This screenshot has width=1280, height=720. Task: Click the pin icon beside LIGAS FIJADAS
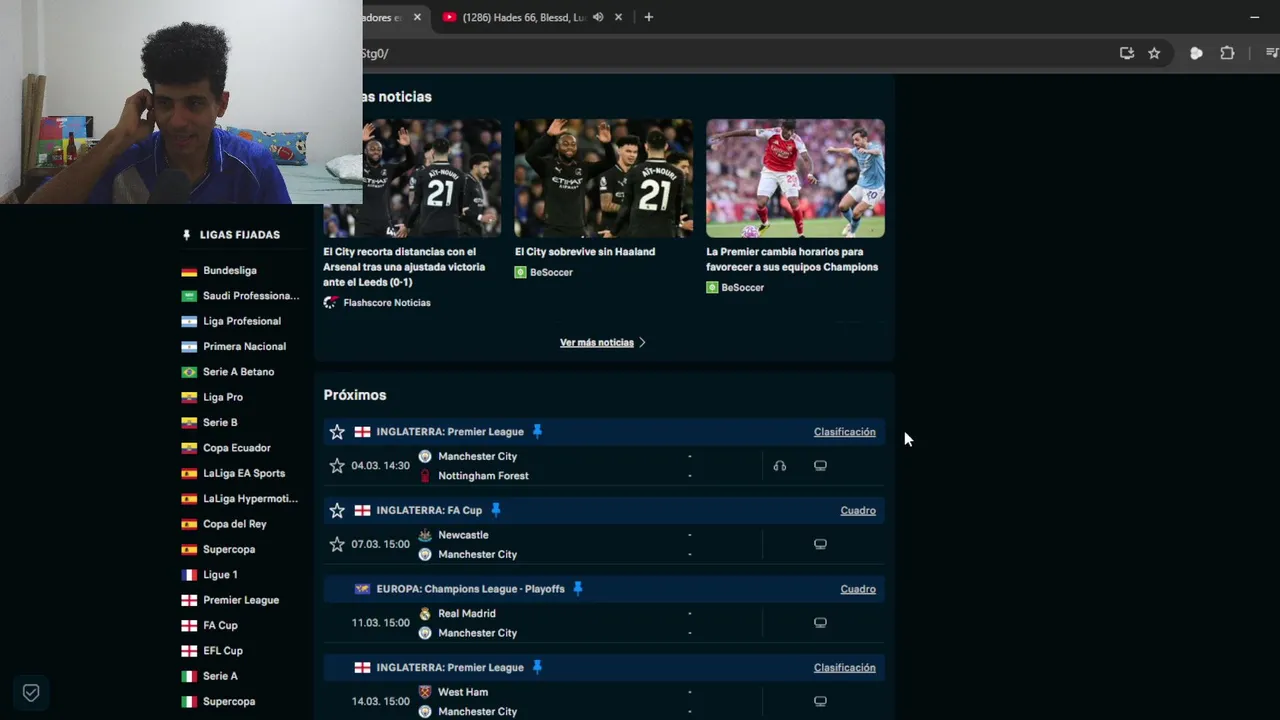[186, 235]
